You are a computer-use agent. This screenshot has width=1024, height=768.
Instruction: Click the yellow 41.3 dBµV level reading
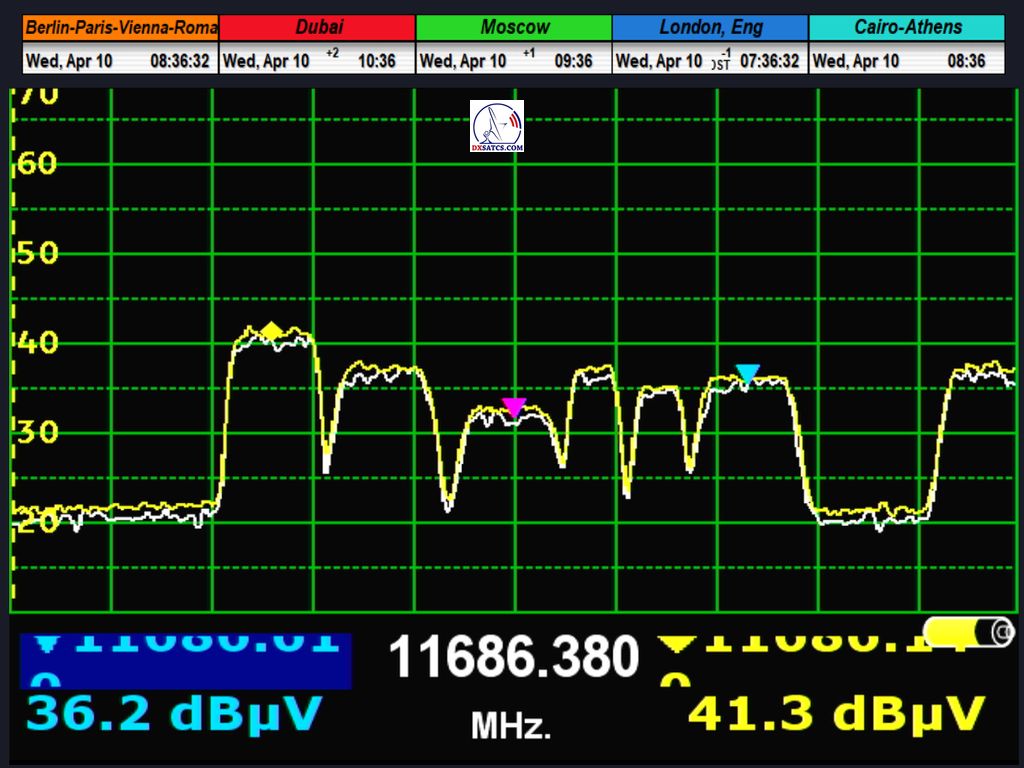click(837, 714)
